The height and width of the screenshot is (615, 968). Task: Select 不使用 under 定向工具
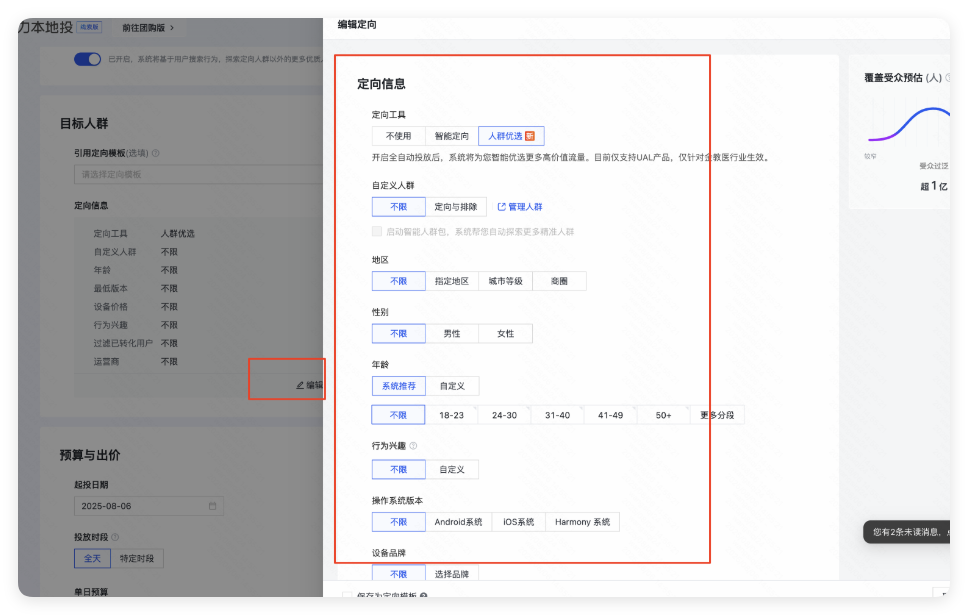point(398,136)
